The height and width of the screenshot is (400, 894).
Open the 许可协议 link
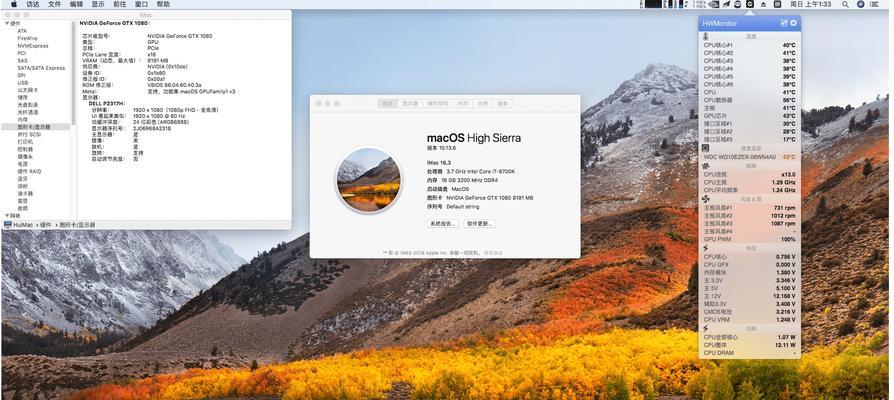click(494, 252)
